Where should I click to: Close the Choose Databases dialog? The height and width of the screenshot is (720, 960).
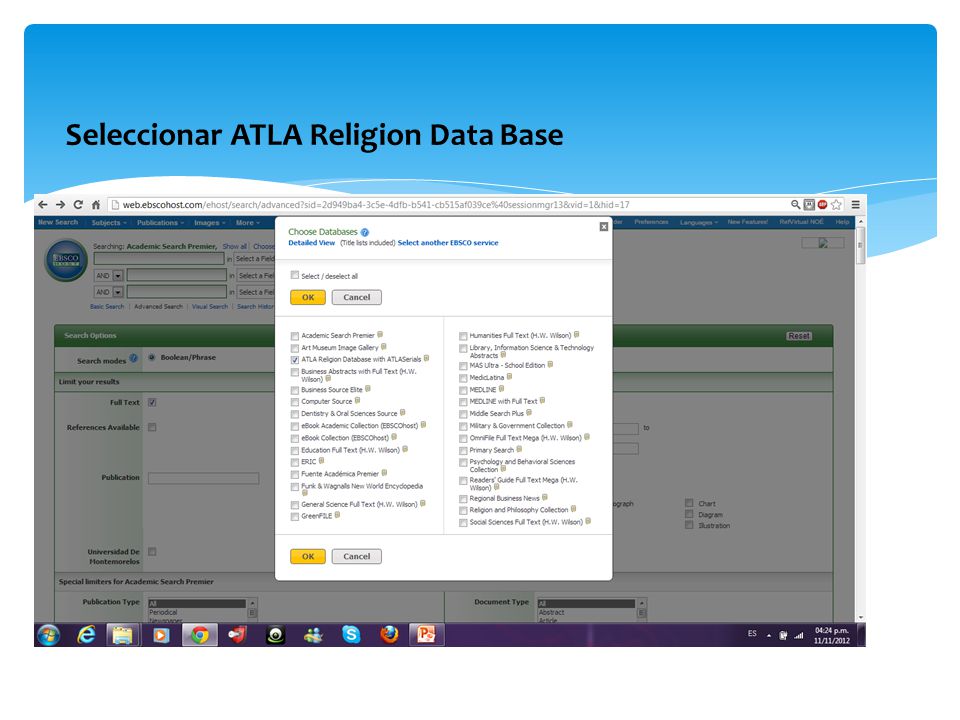pyautogui.click(x=604, y=227)
